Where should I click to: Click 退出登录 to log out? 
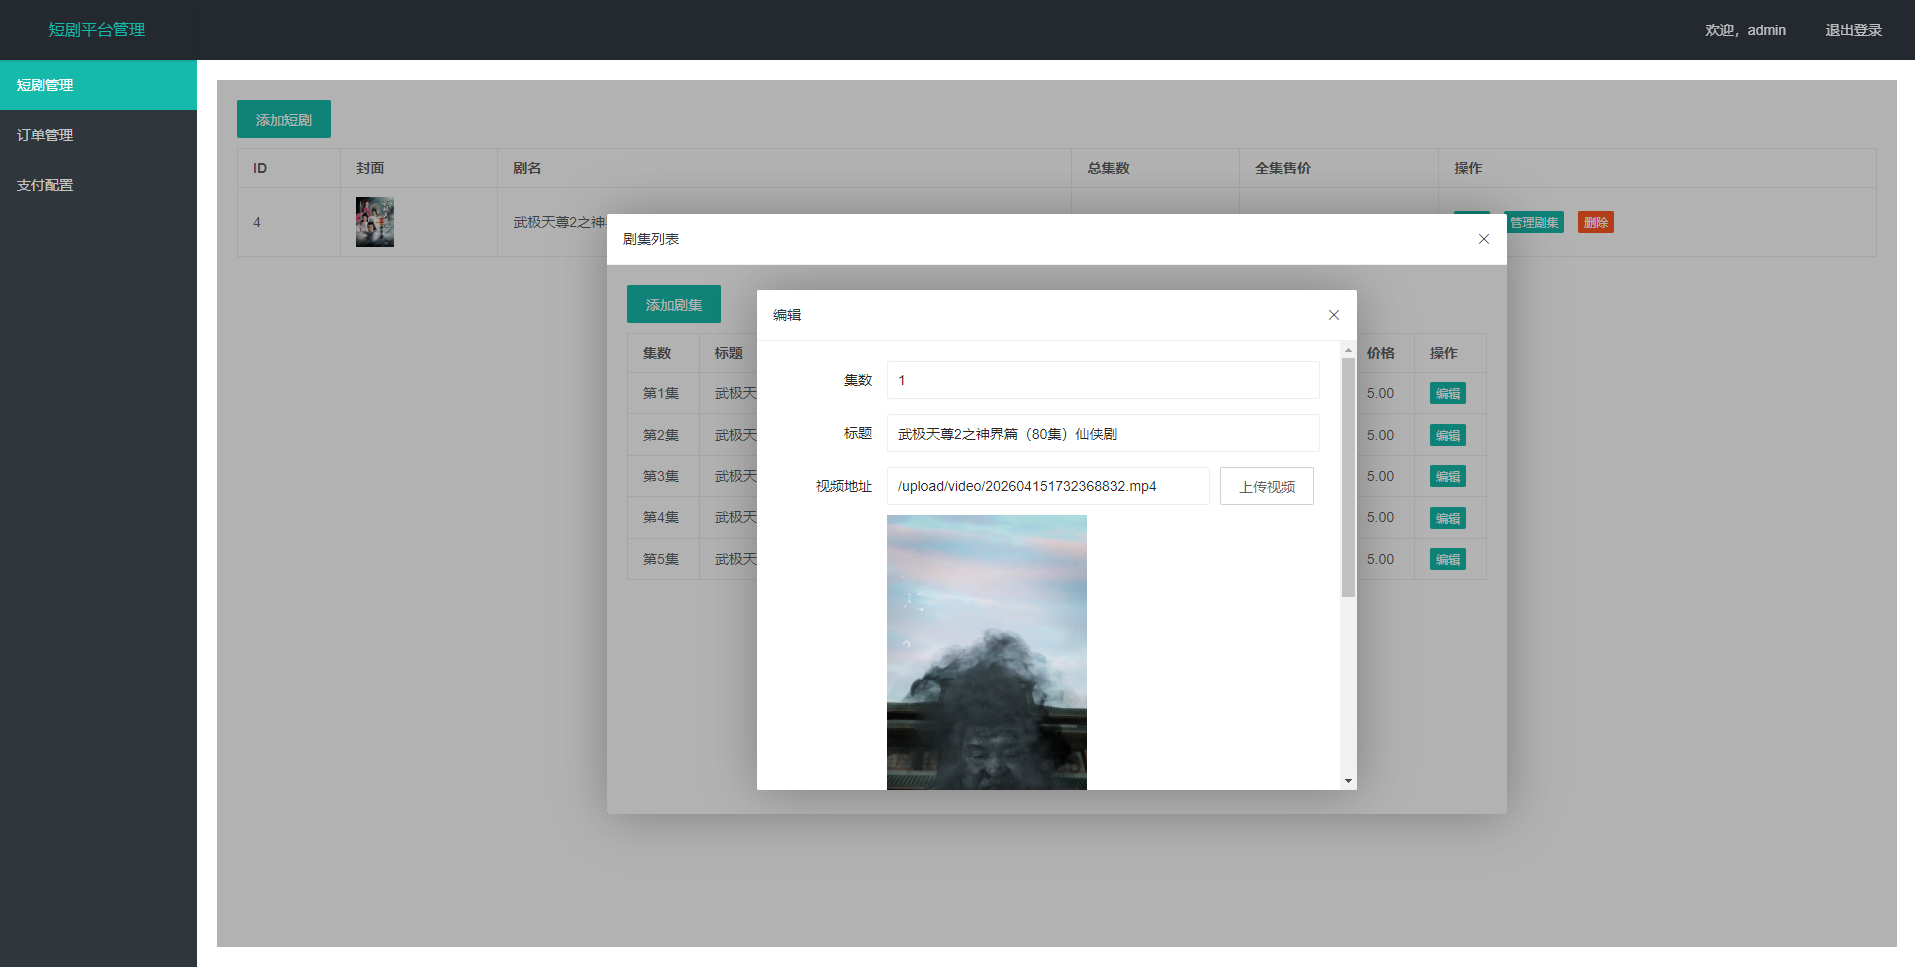(1853, 30)
